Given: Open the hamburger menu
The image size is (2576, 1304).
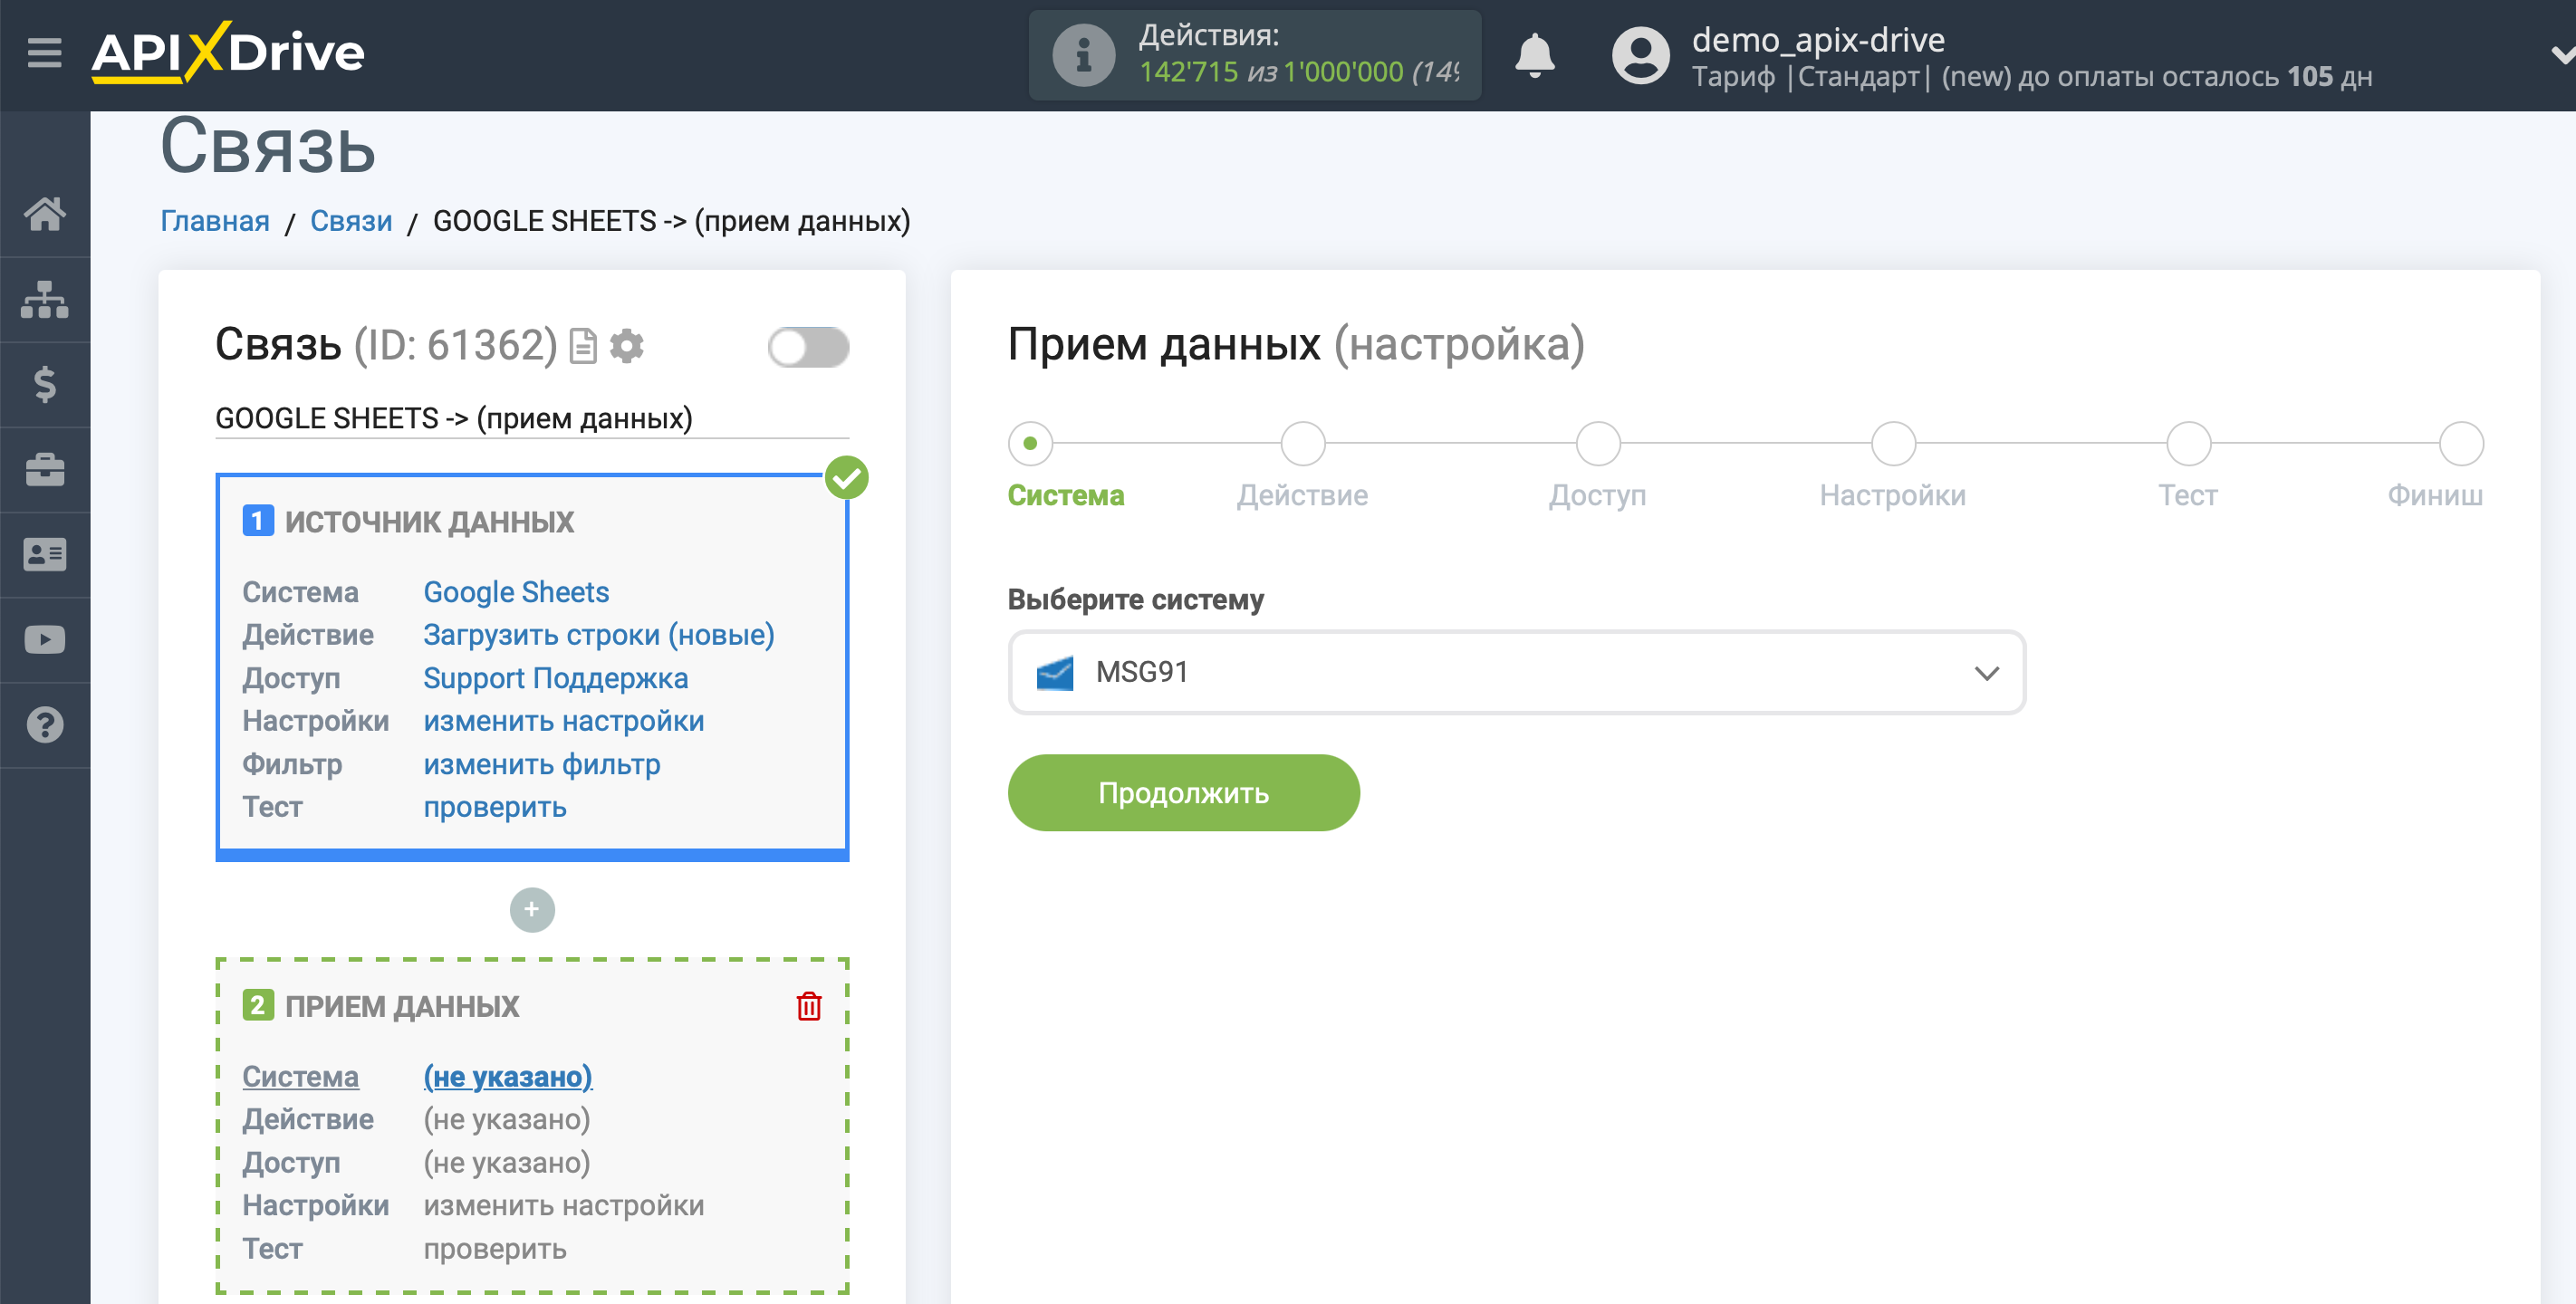Looking at the screenshot, I should tap(44, 52).
